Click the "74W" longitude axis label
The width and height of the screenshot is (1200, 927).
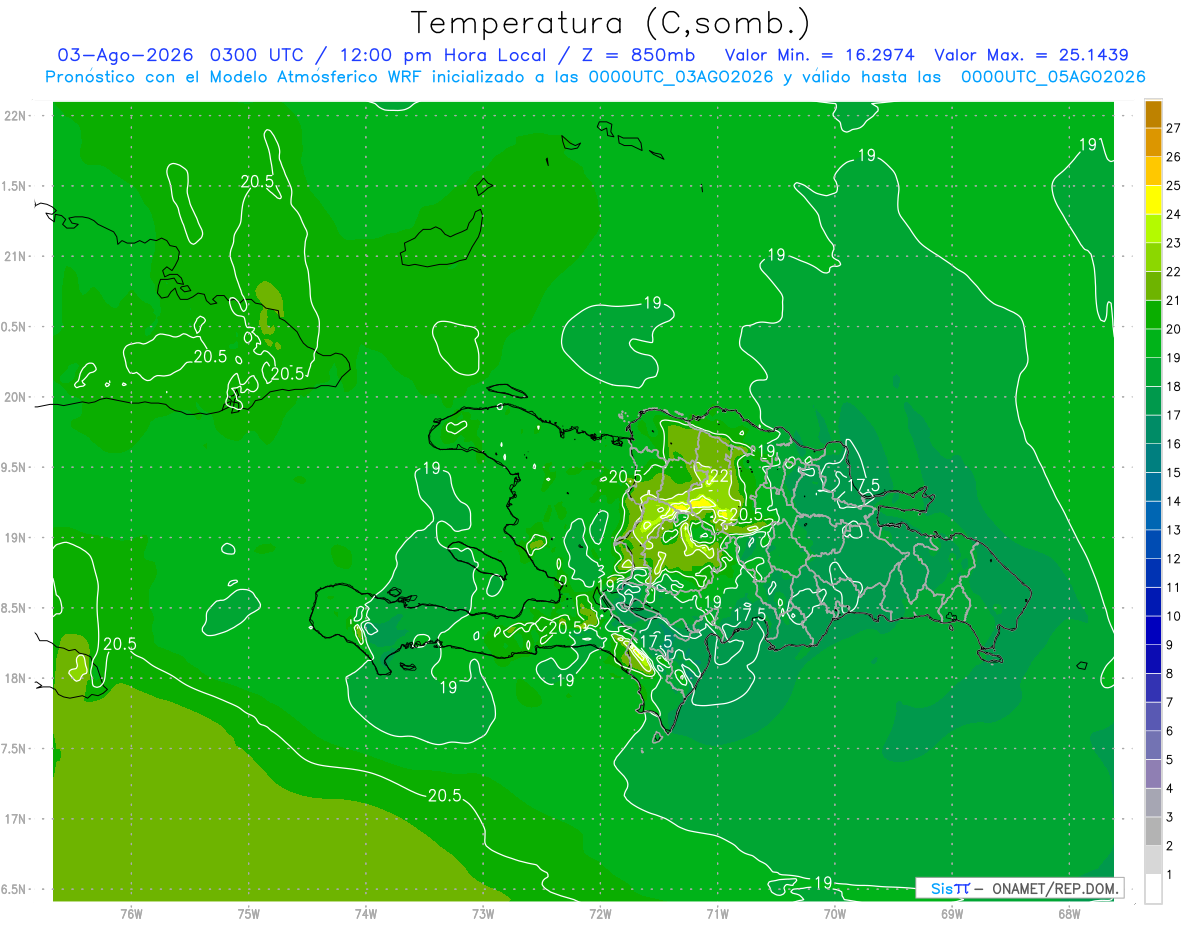[x=365, y=914]
